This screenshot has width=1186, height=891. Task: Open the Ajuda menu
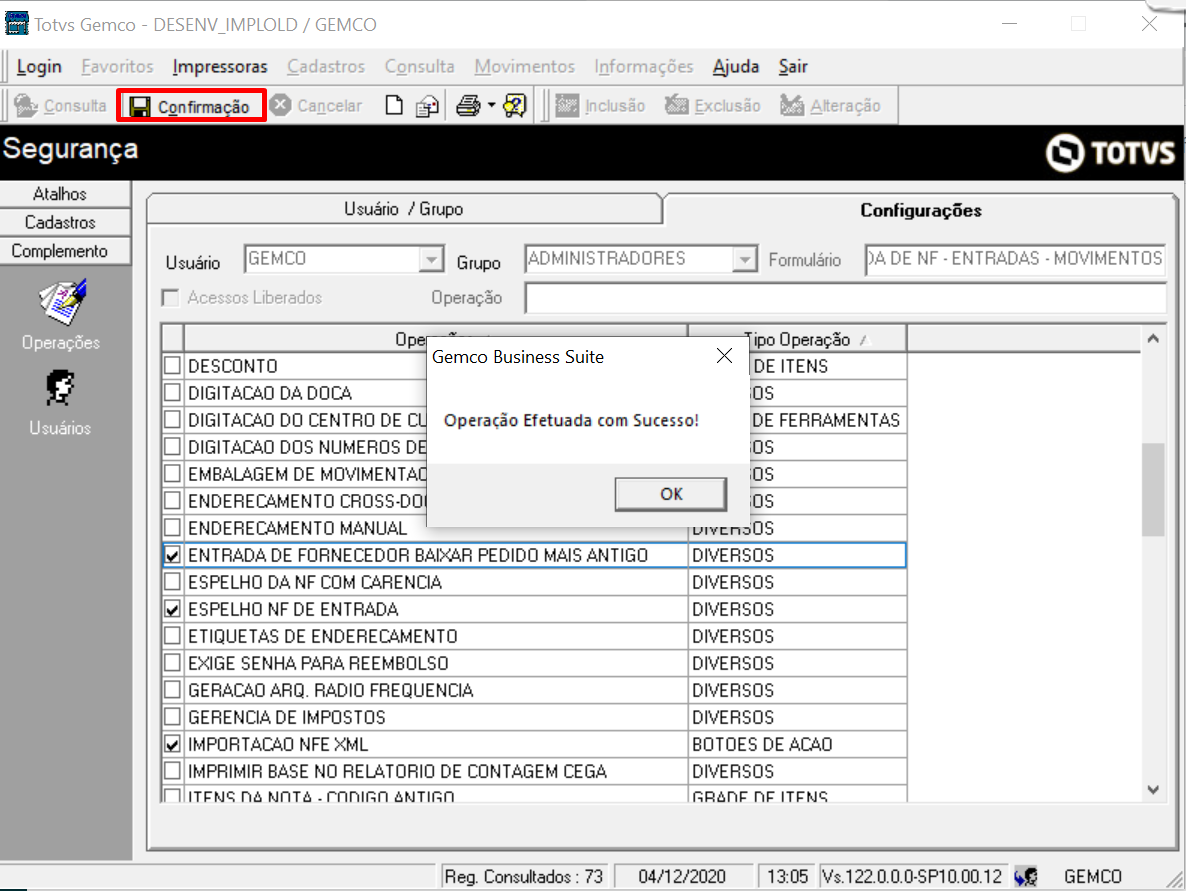[735, 67]
